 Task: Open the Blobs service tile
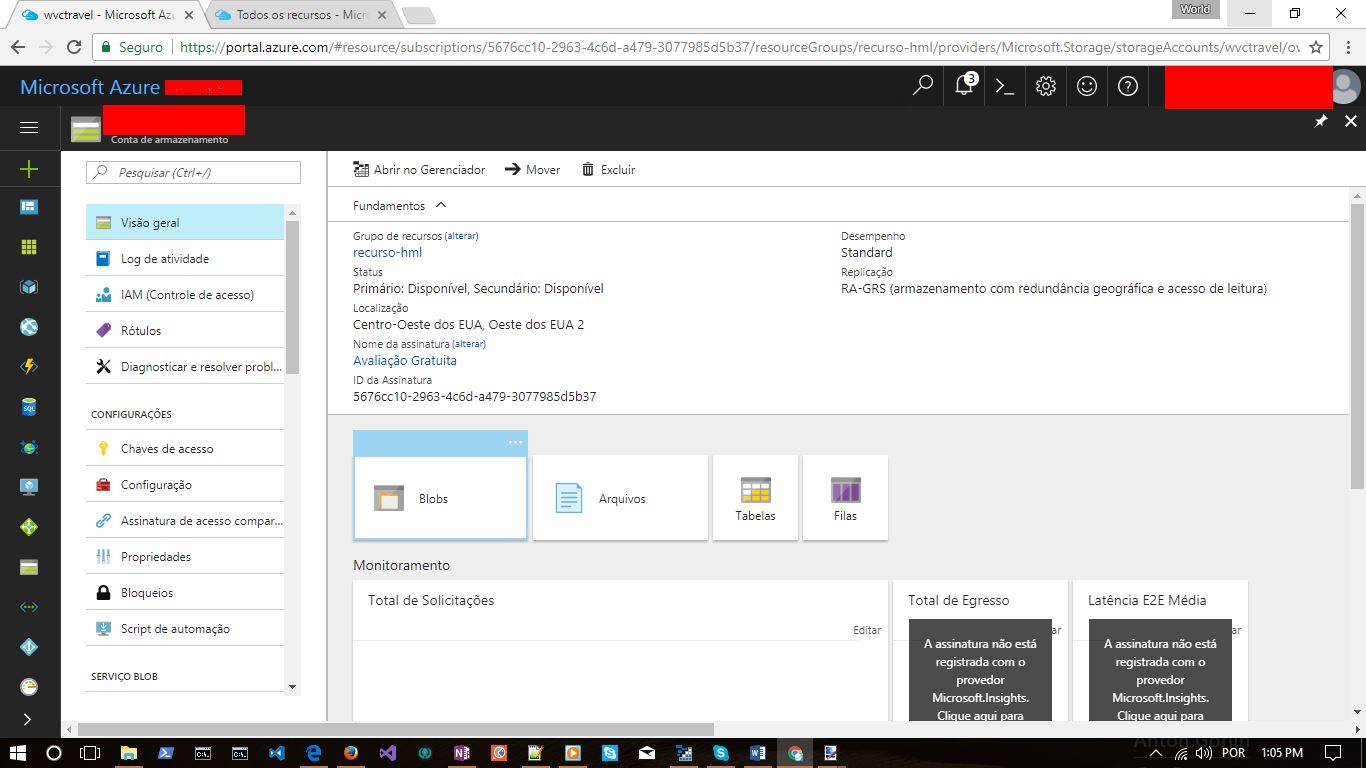click(x=440, y=498)
